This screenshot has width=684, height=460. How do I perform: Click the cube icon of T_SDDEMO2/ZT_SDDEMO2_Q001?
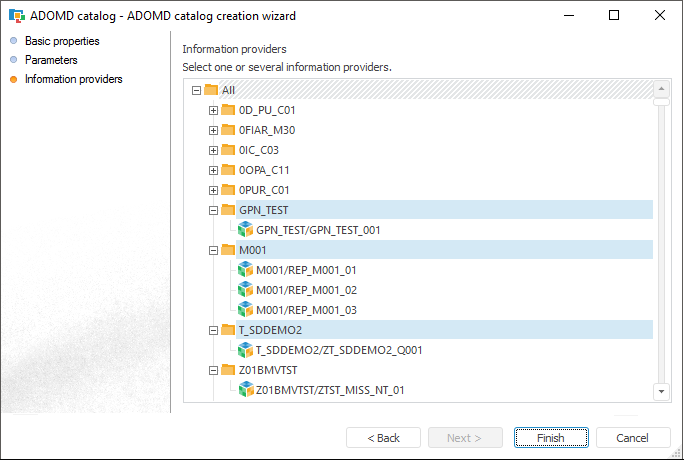[246, 350]
